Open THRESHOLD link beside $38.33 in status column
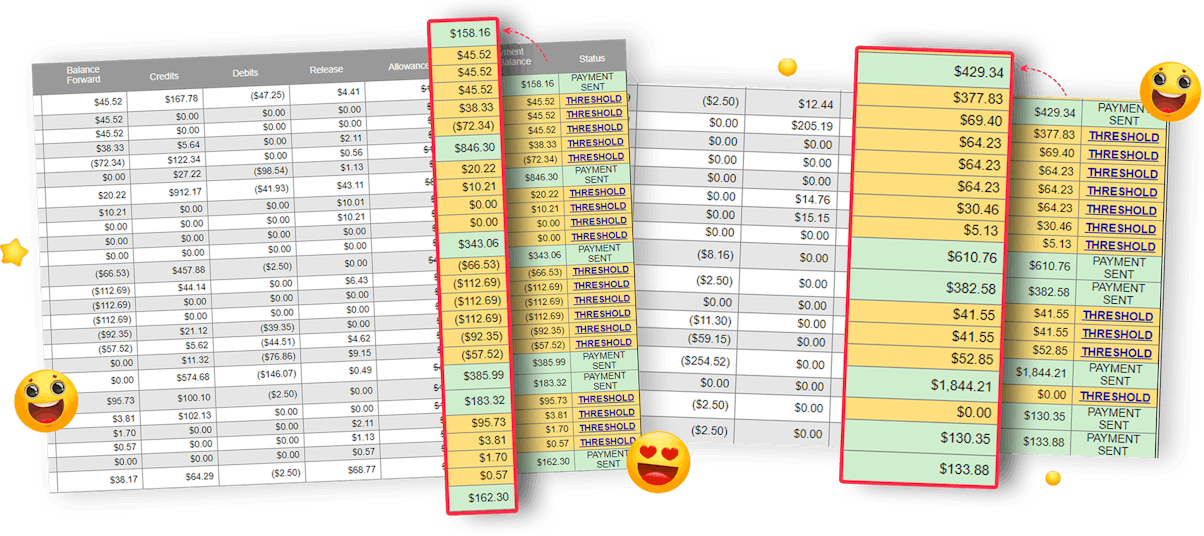1204x536 pixels. 595,143
